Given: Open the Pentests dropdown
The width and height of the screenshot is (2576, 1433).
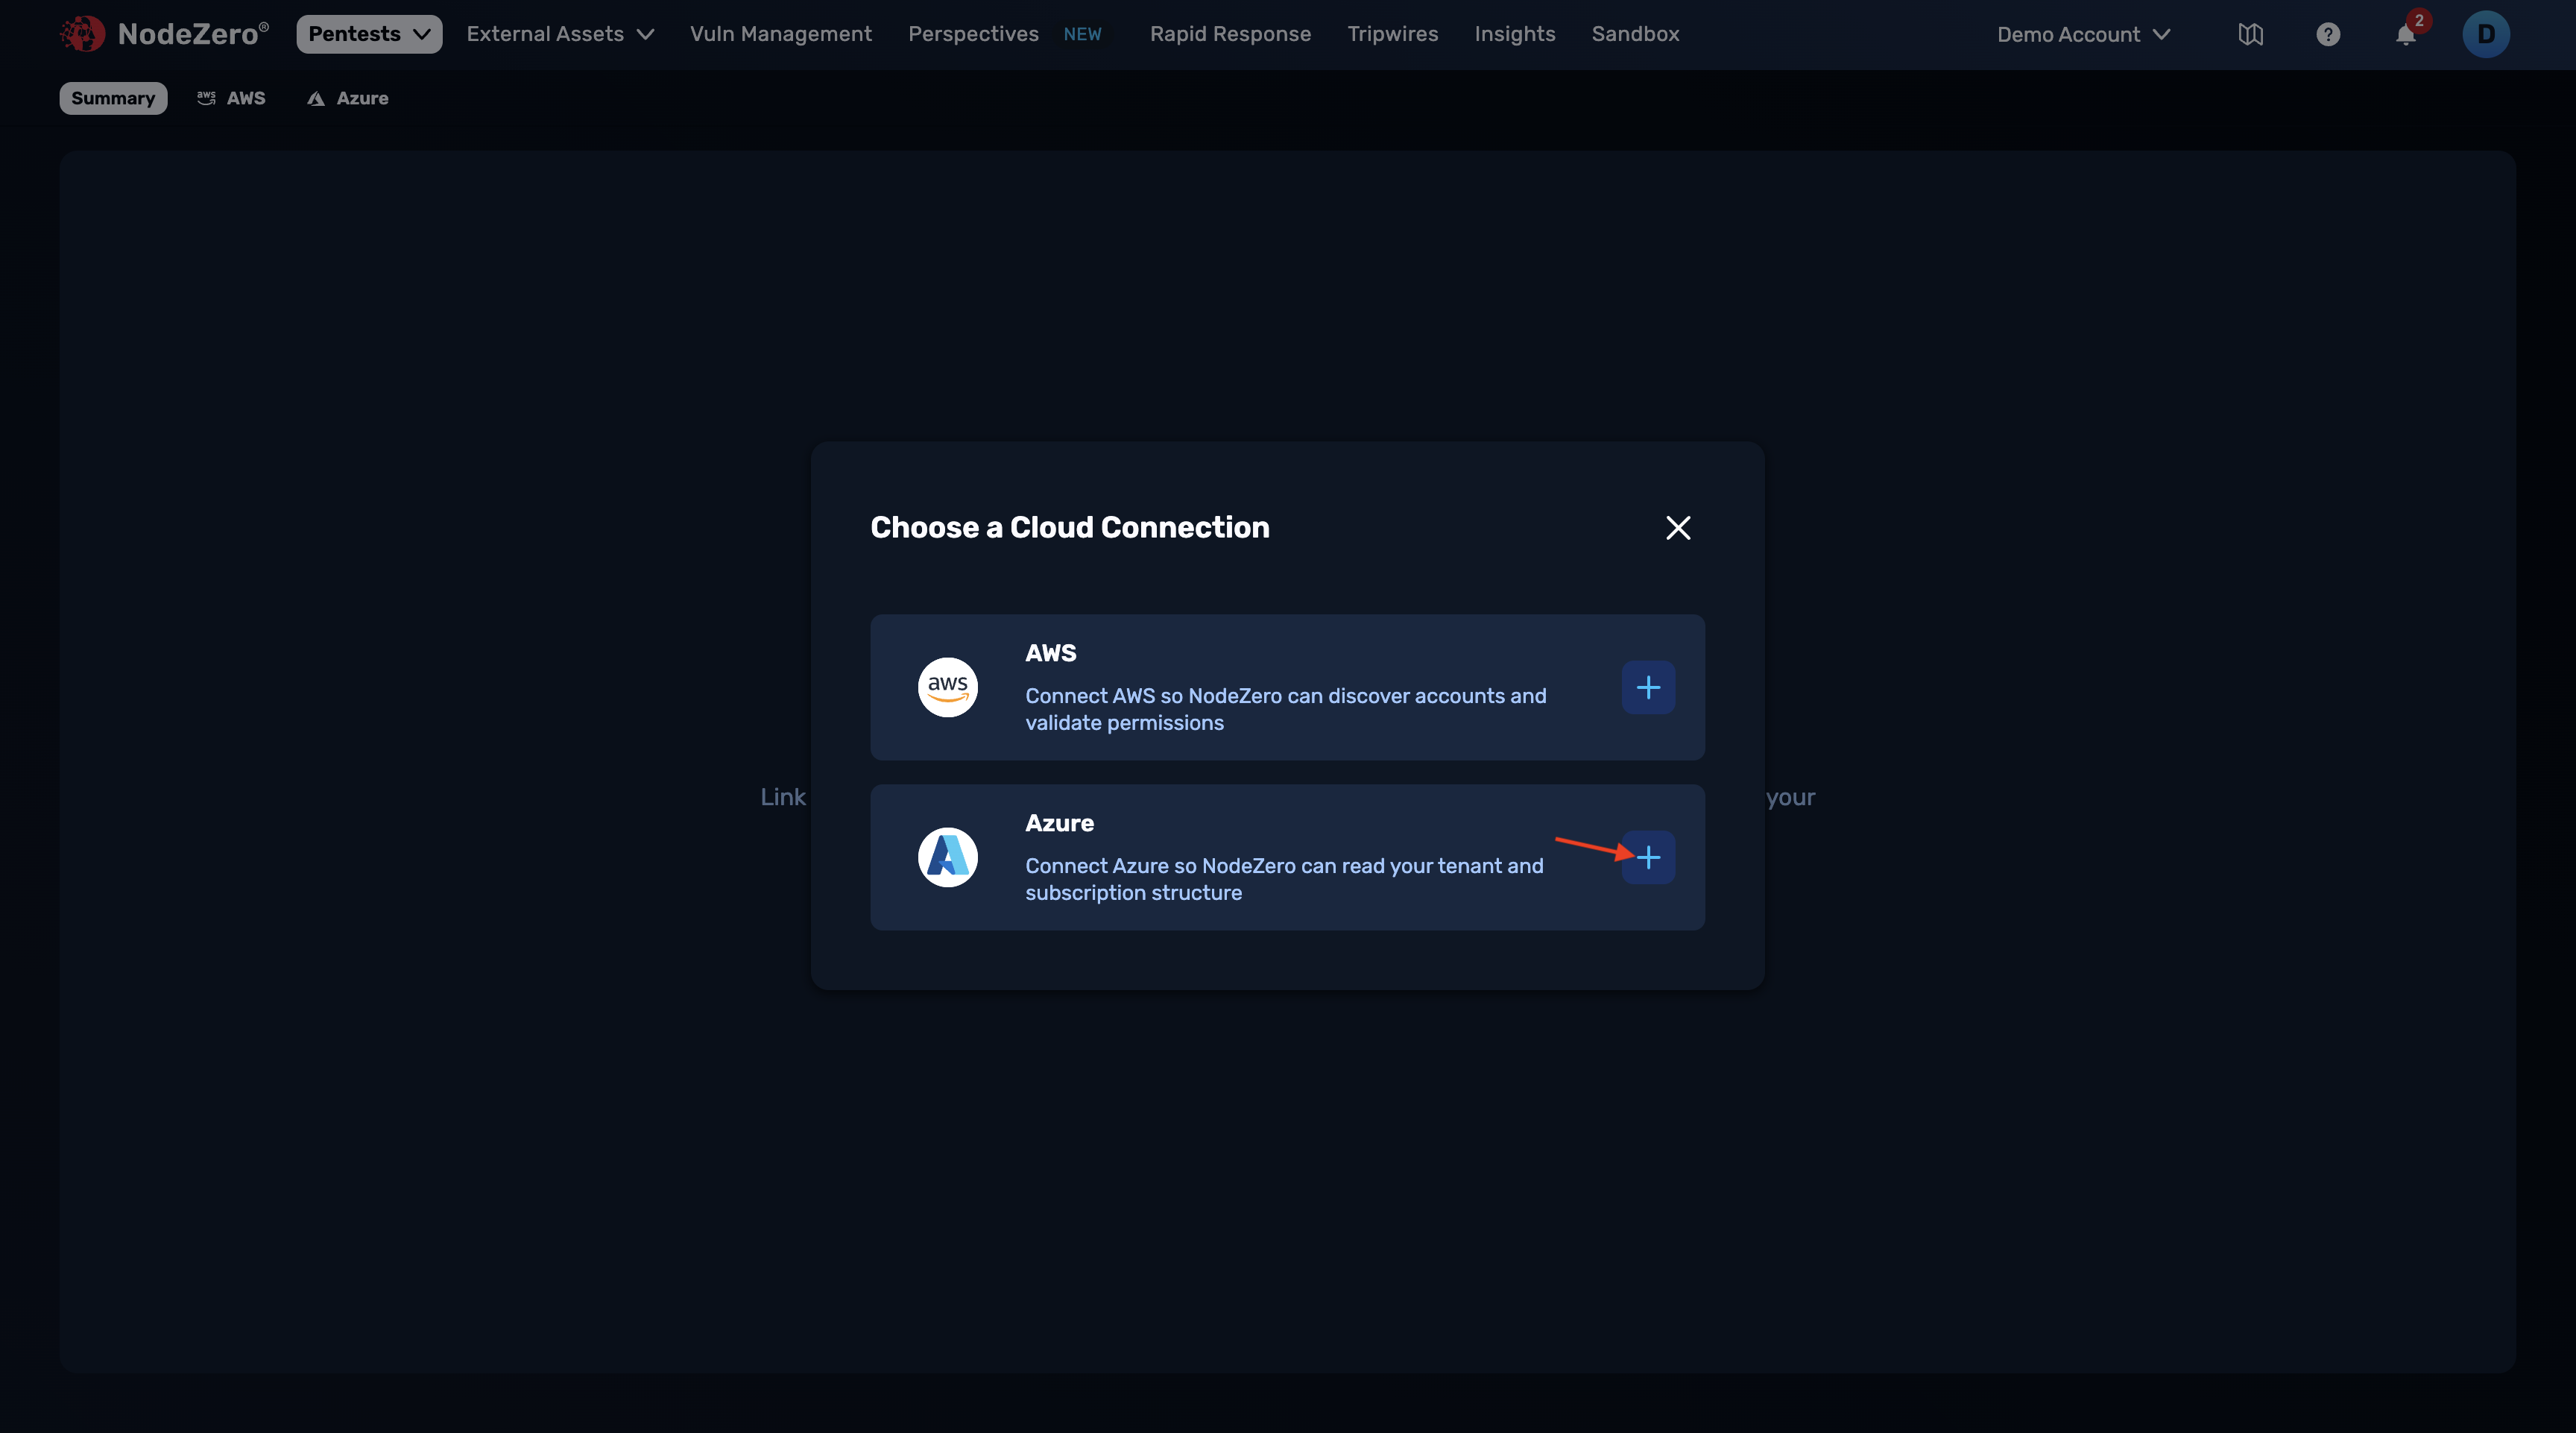Looking at the screenshot, I should 368,33.
